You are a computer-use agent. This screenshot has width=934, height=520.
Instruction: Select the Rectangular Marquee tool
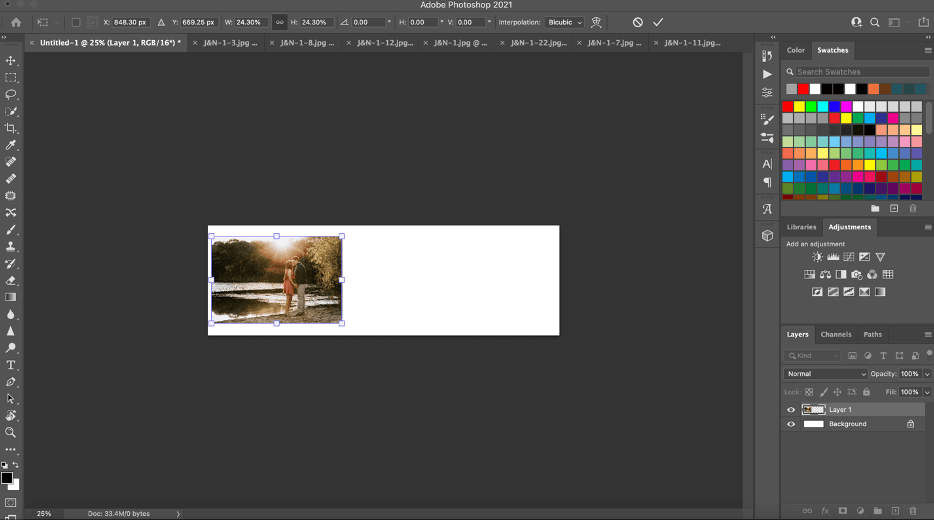pyautogui.click(x=11, y=78)
